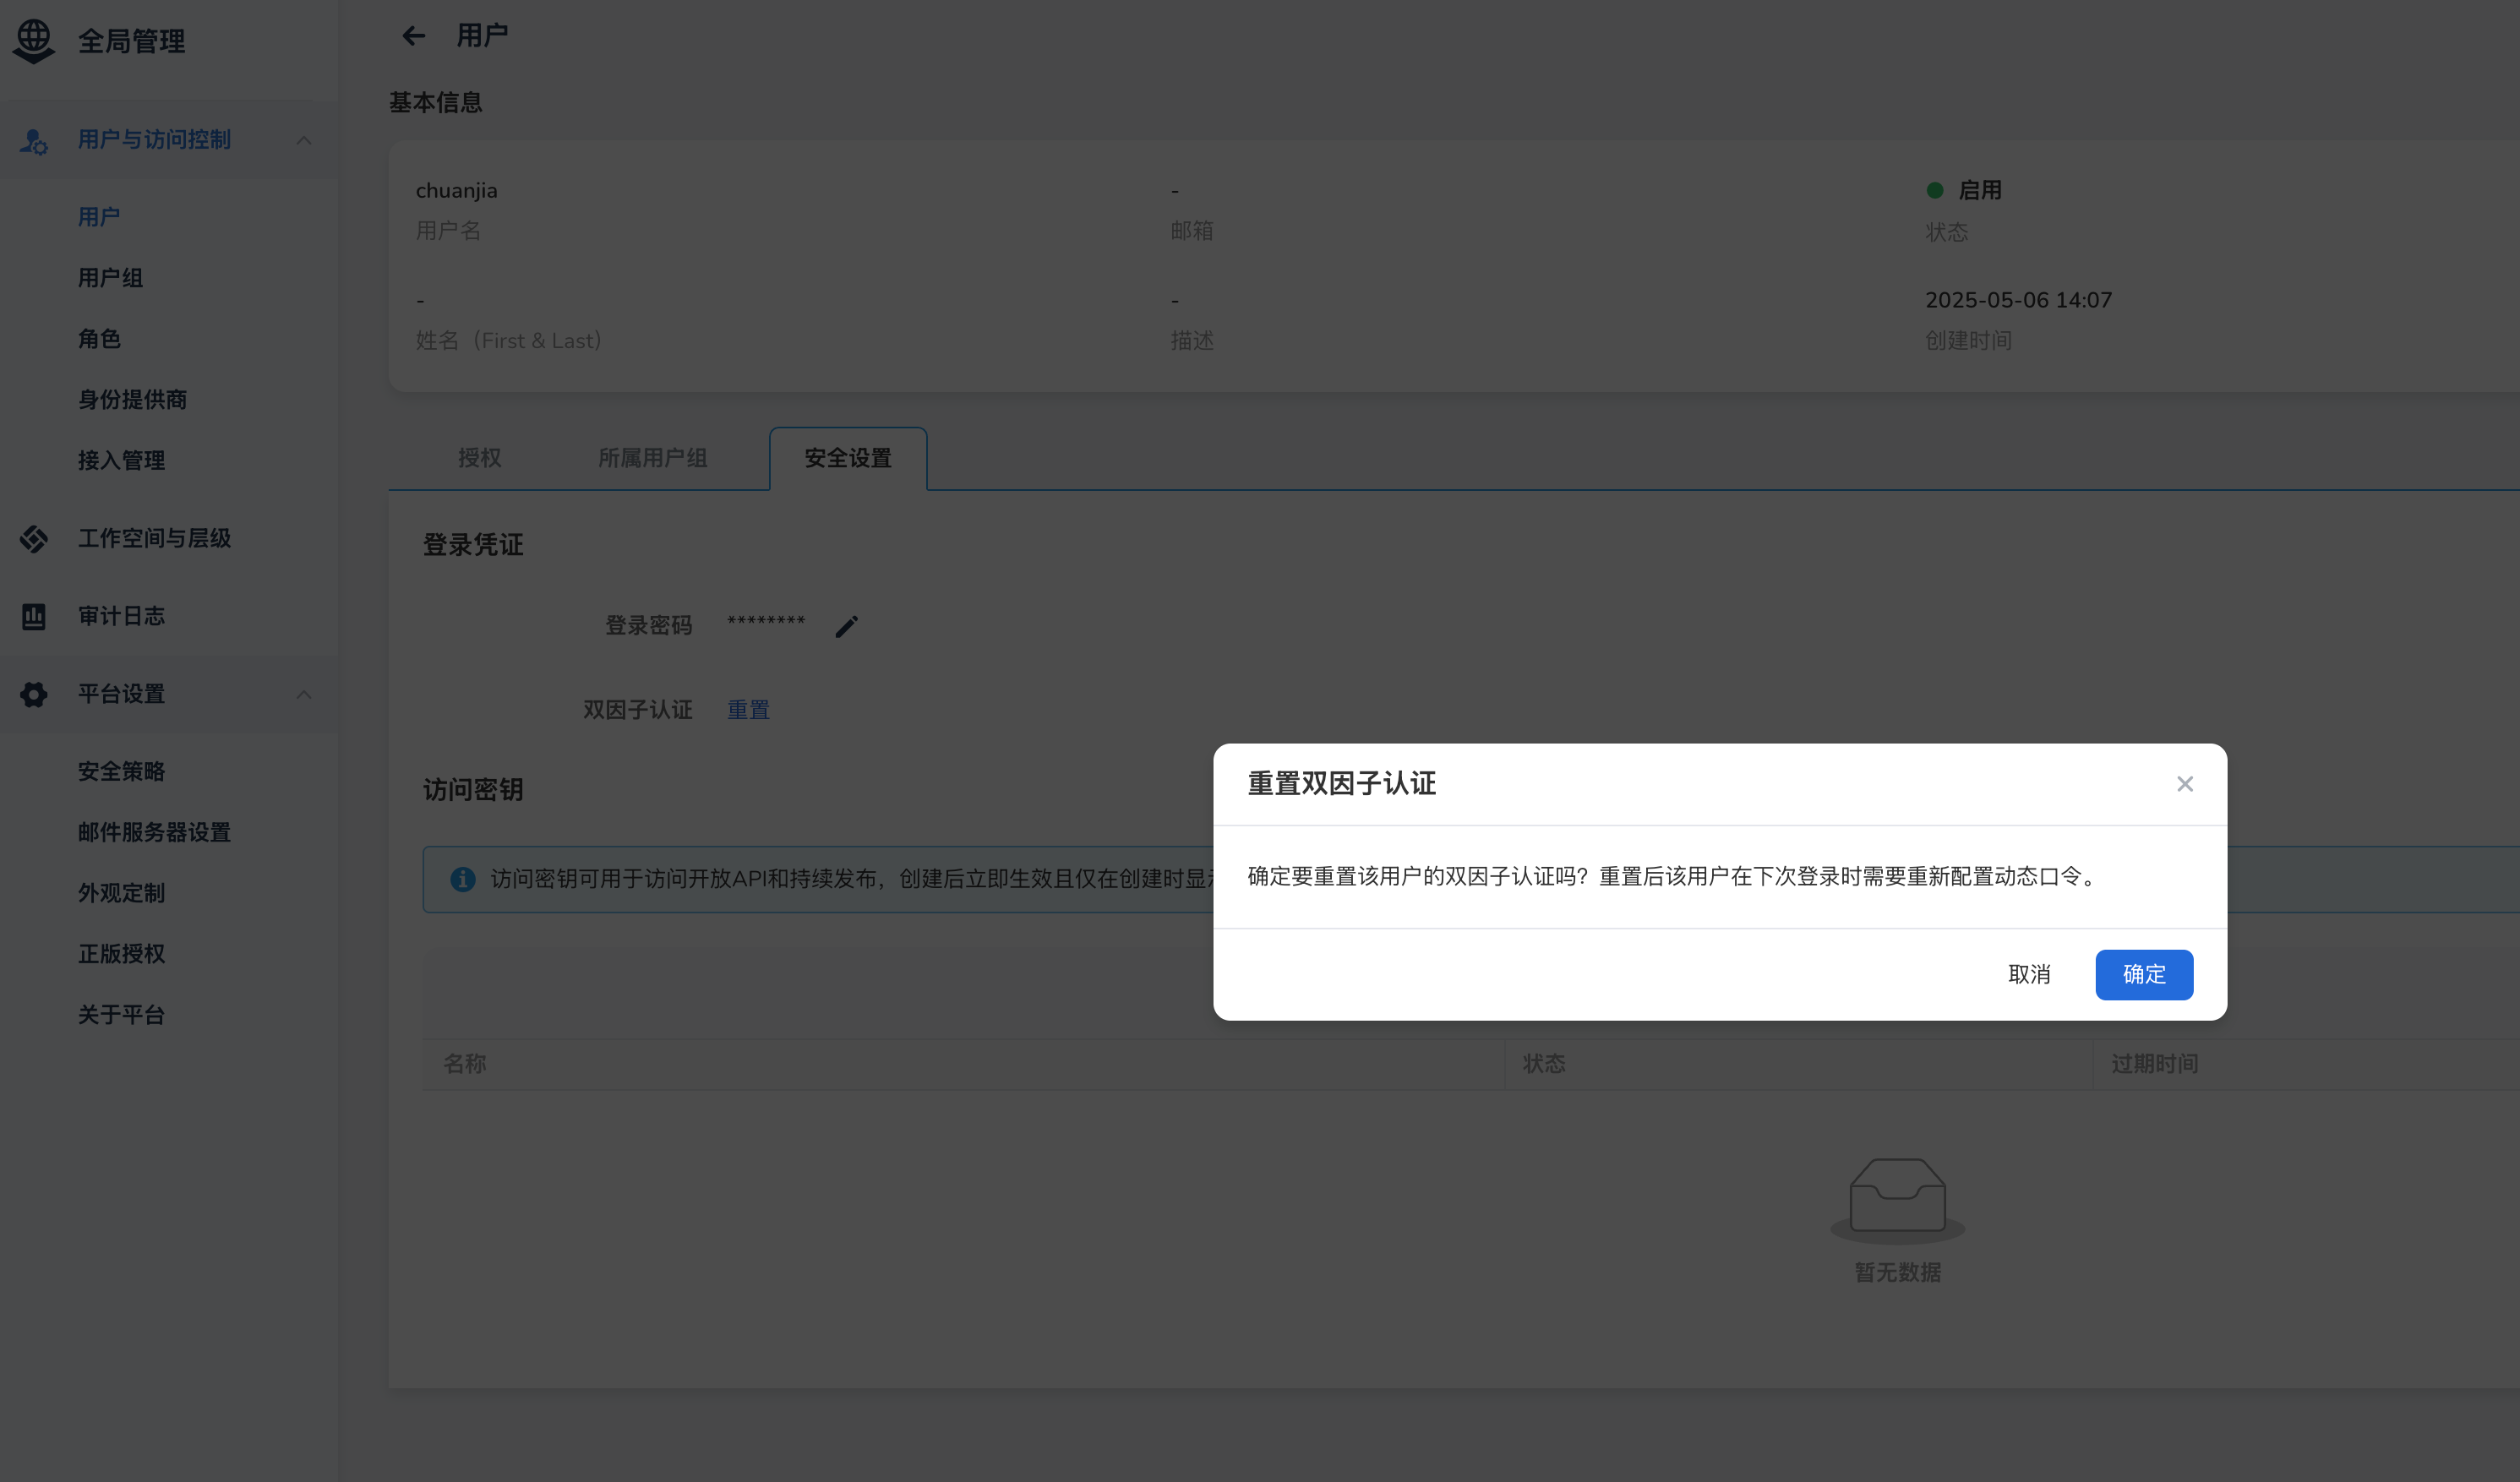
Task: Click the 取消 button in the dialog
Action: tap(2029, 975)
